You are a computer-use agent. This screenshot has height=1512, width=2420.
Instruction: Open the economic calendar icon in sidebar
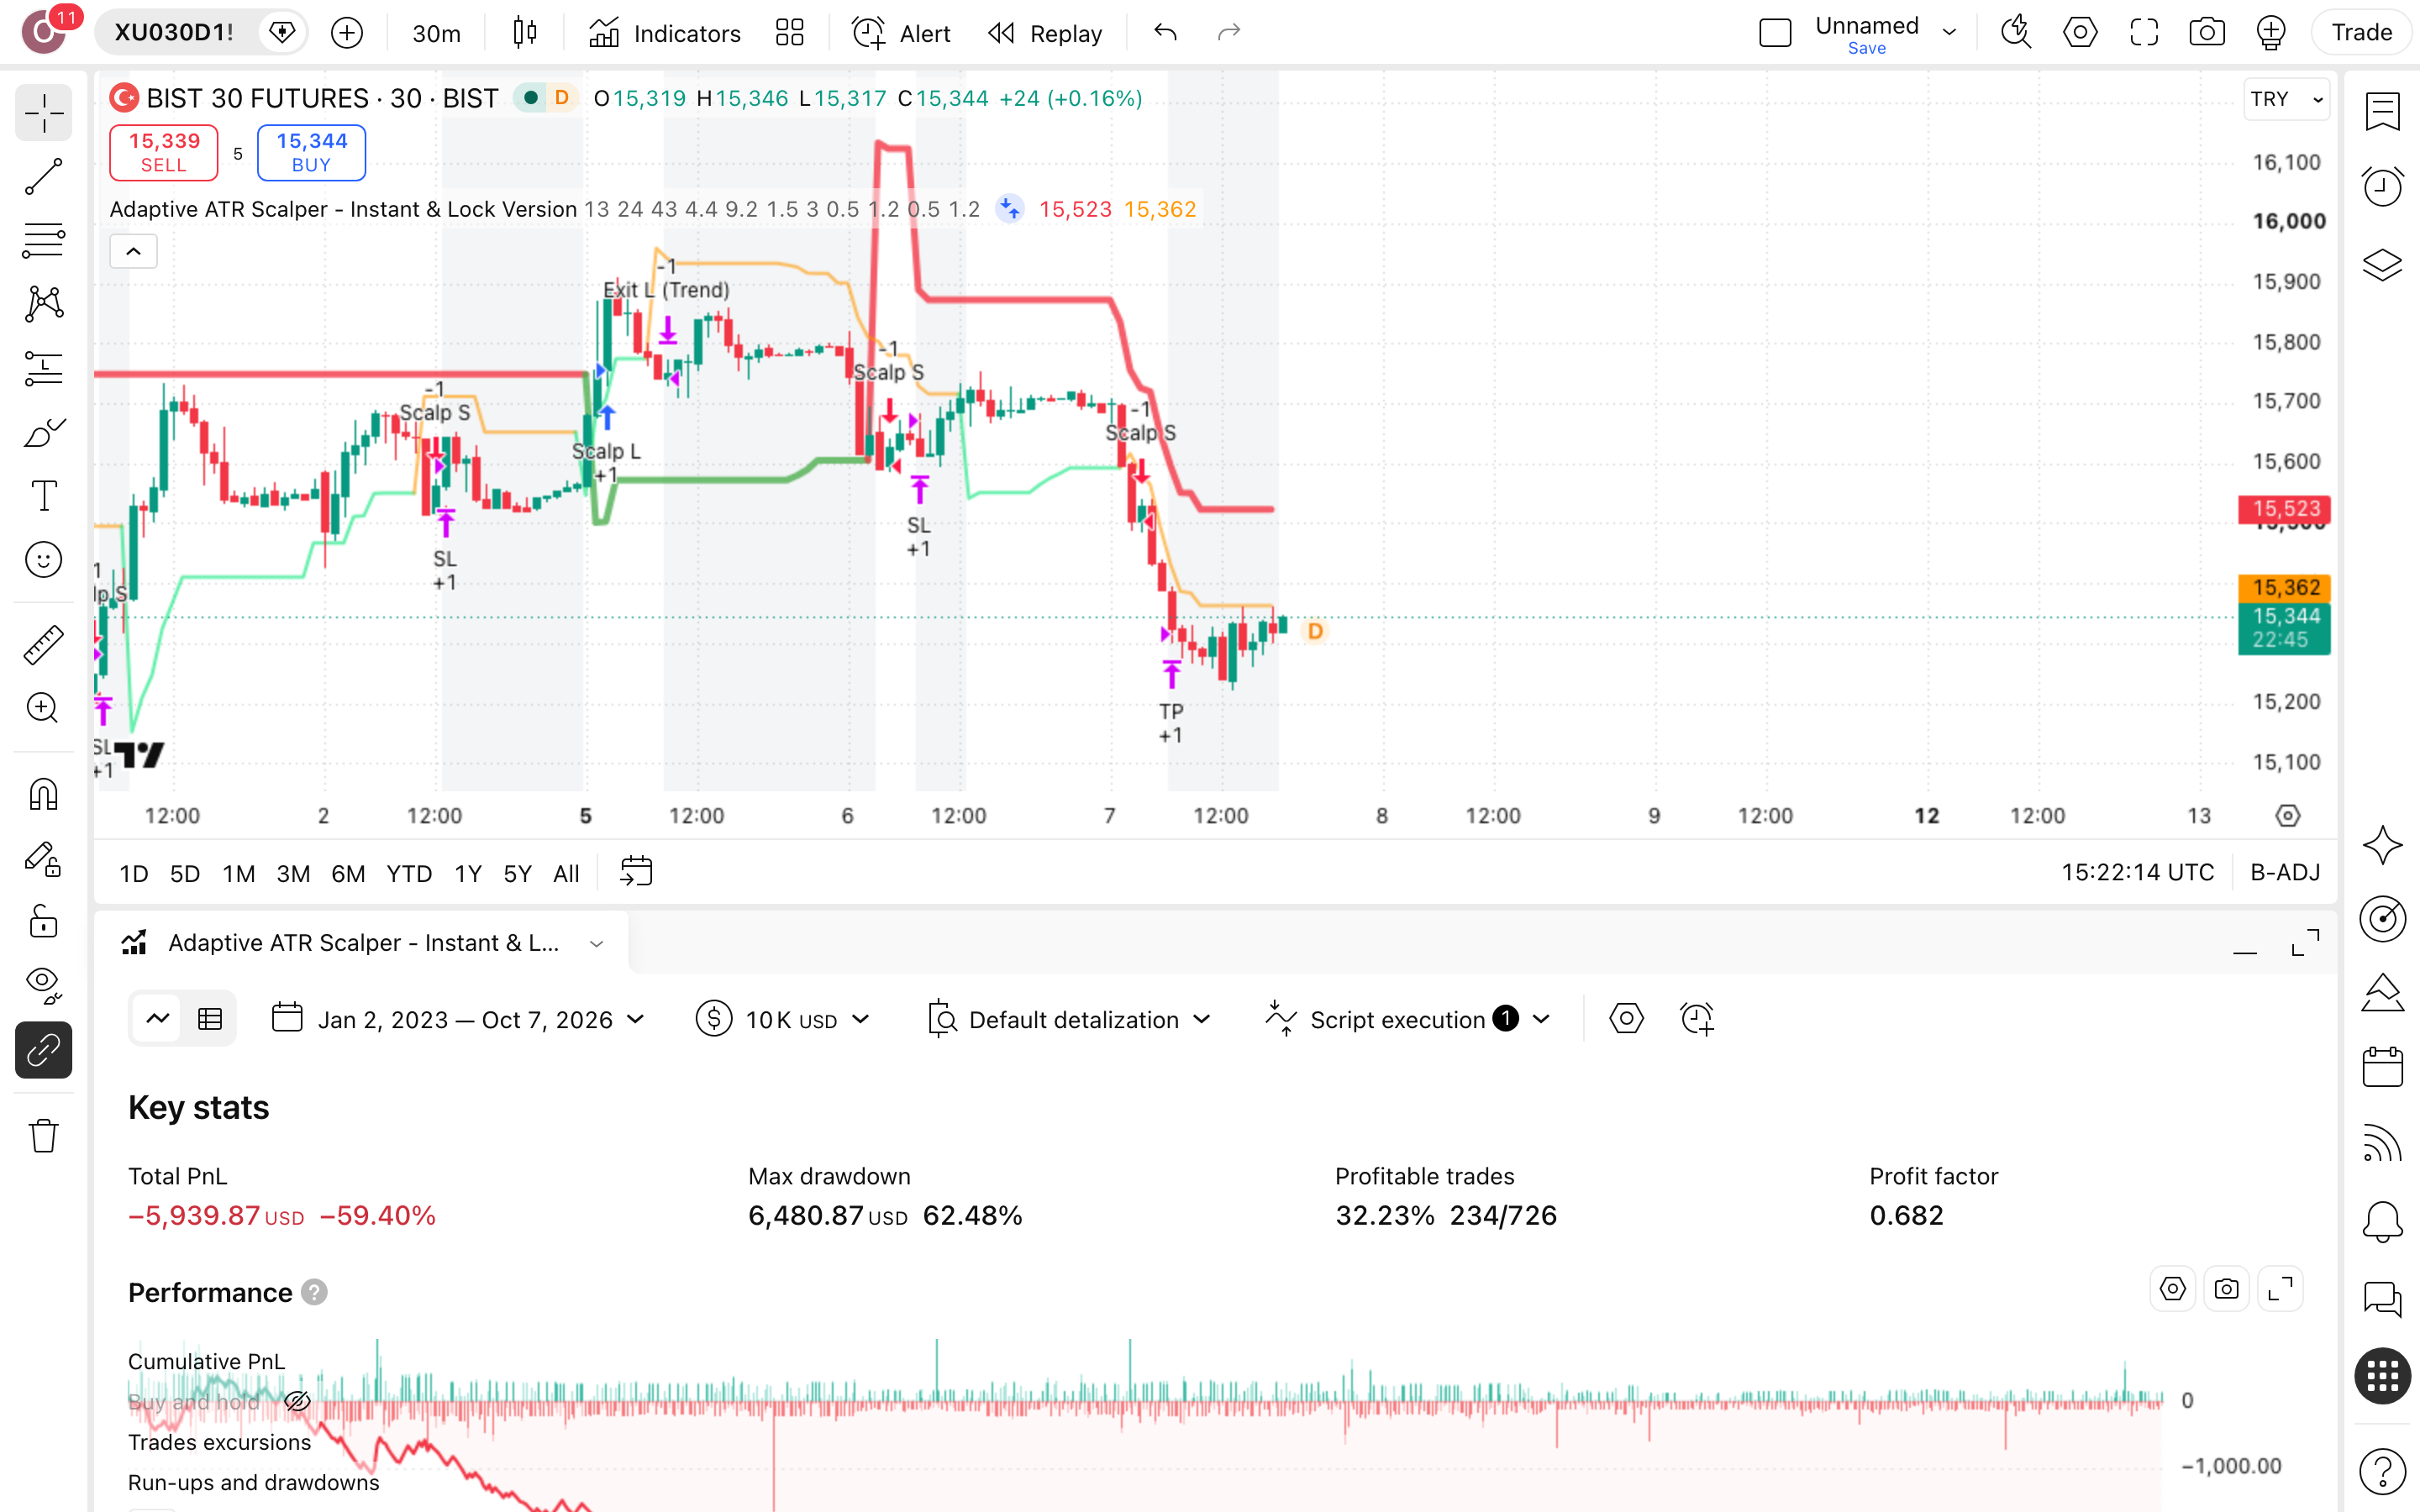(x=2383, y=1067)
